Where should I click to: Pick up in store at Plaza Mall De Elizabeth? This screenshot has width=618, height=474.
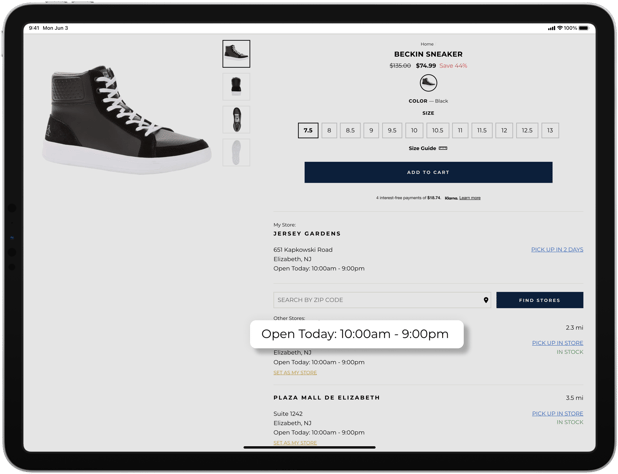point(557,413)
